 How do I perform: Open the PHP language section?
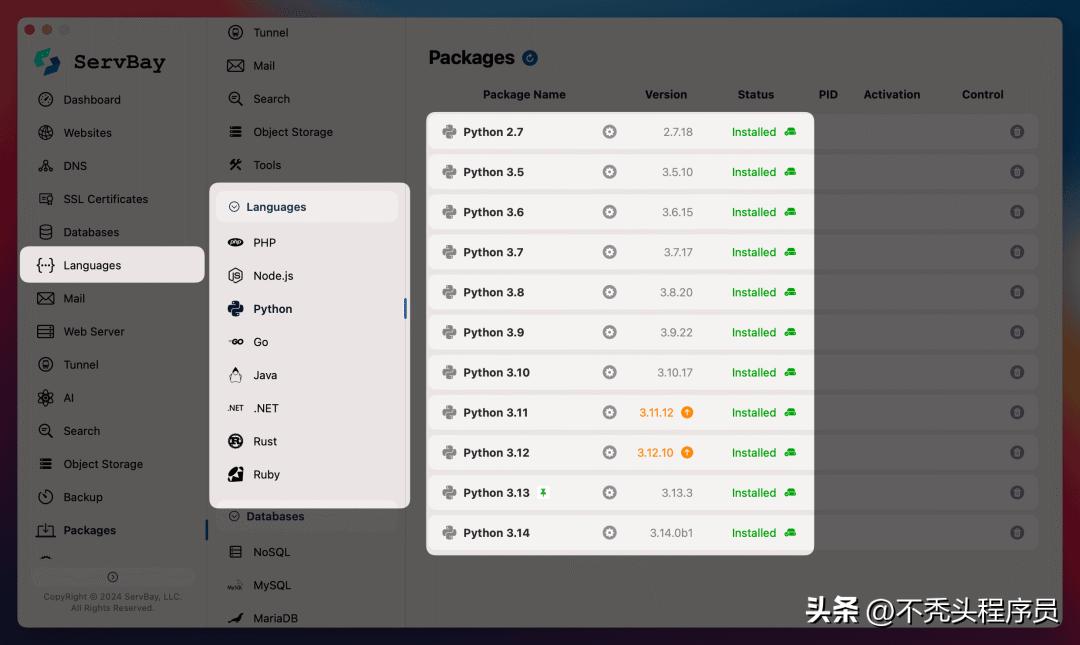click(262, 242)
